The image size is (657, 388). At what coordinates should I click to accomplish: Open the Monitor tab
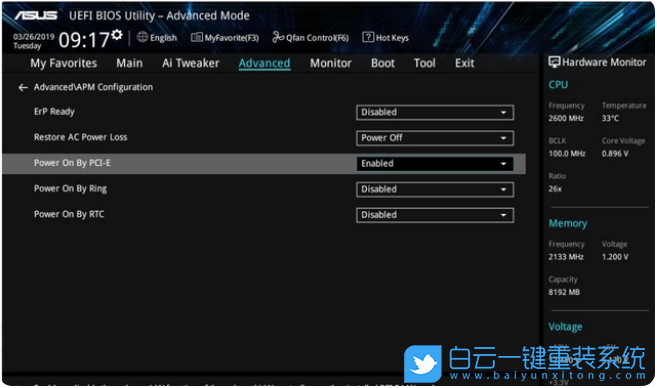331,63
